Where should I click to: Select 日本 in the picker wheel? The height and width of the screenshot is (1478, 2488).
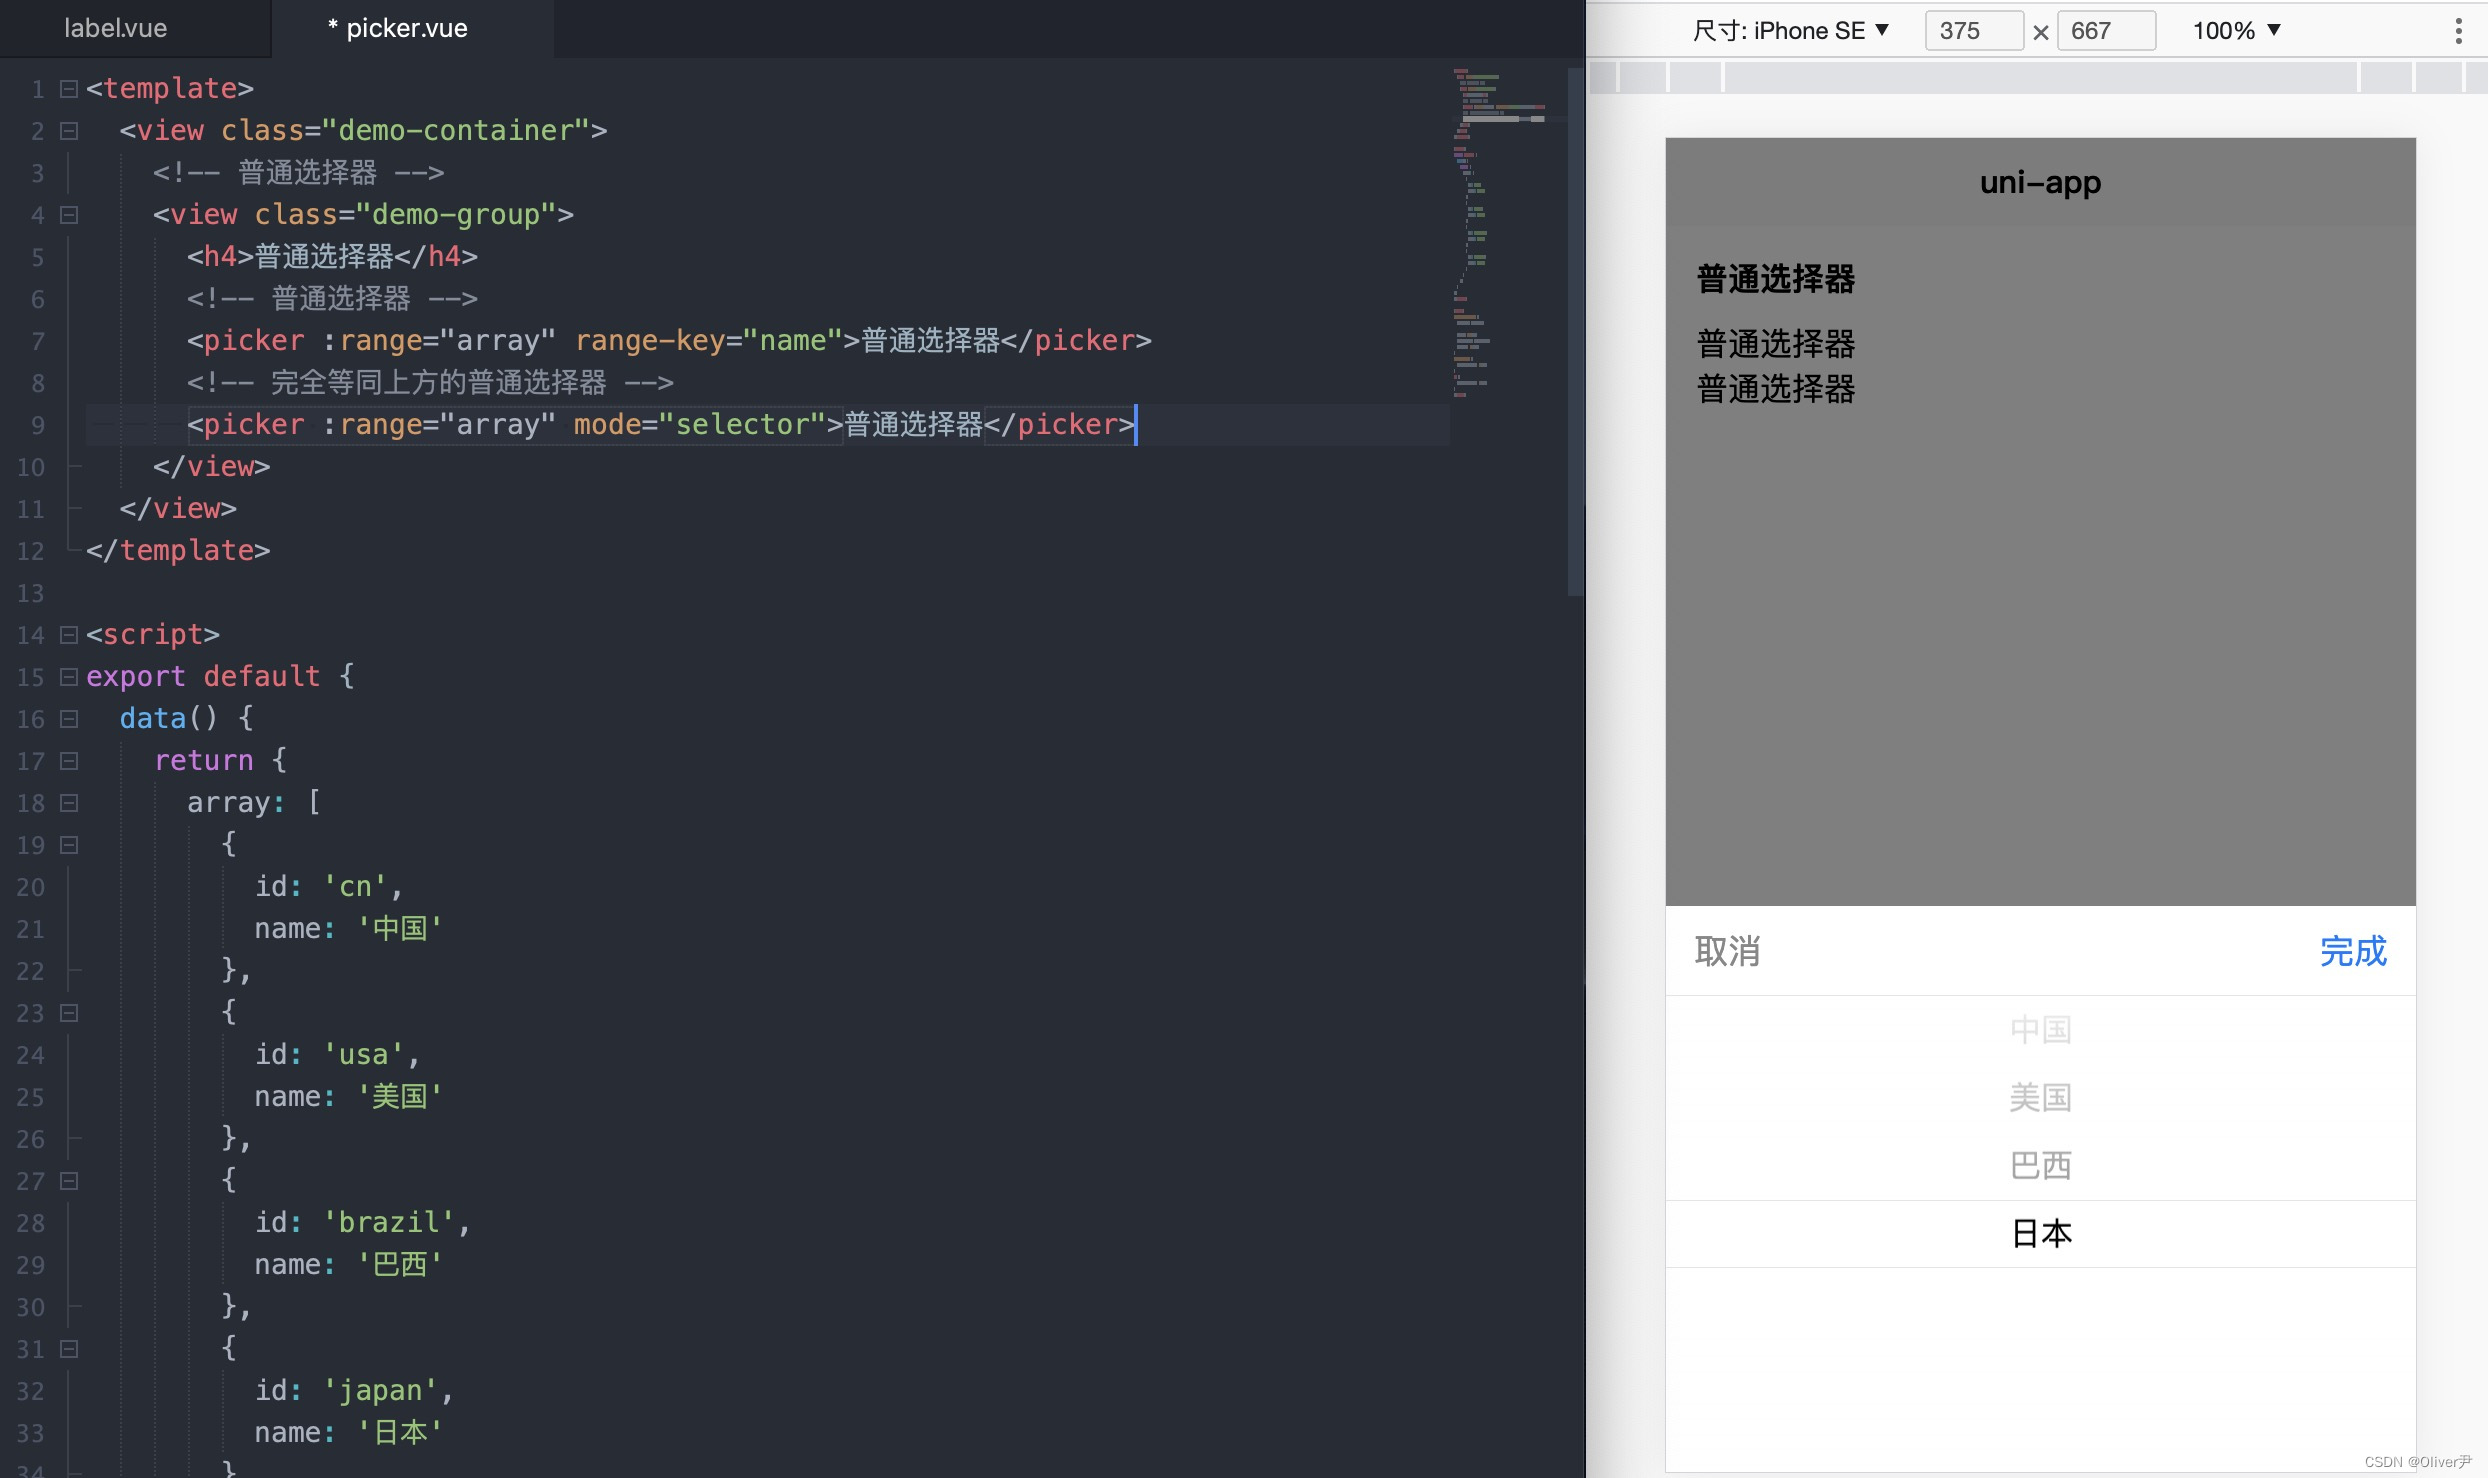2040,1233
